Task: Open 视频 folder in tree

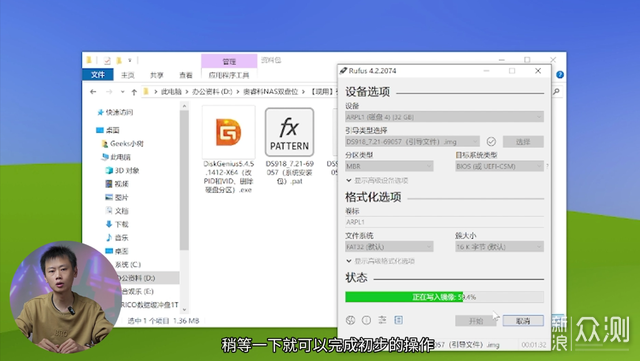Action: pyautogui.click(x=117, y=184)
